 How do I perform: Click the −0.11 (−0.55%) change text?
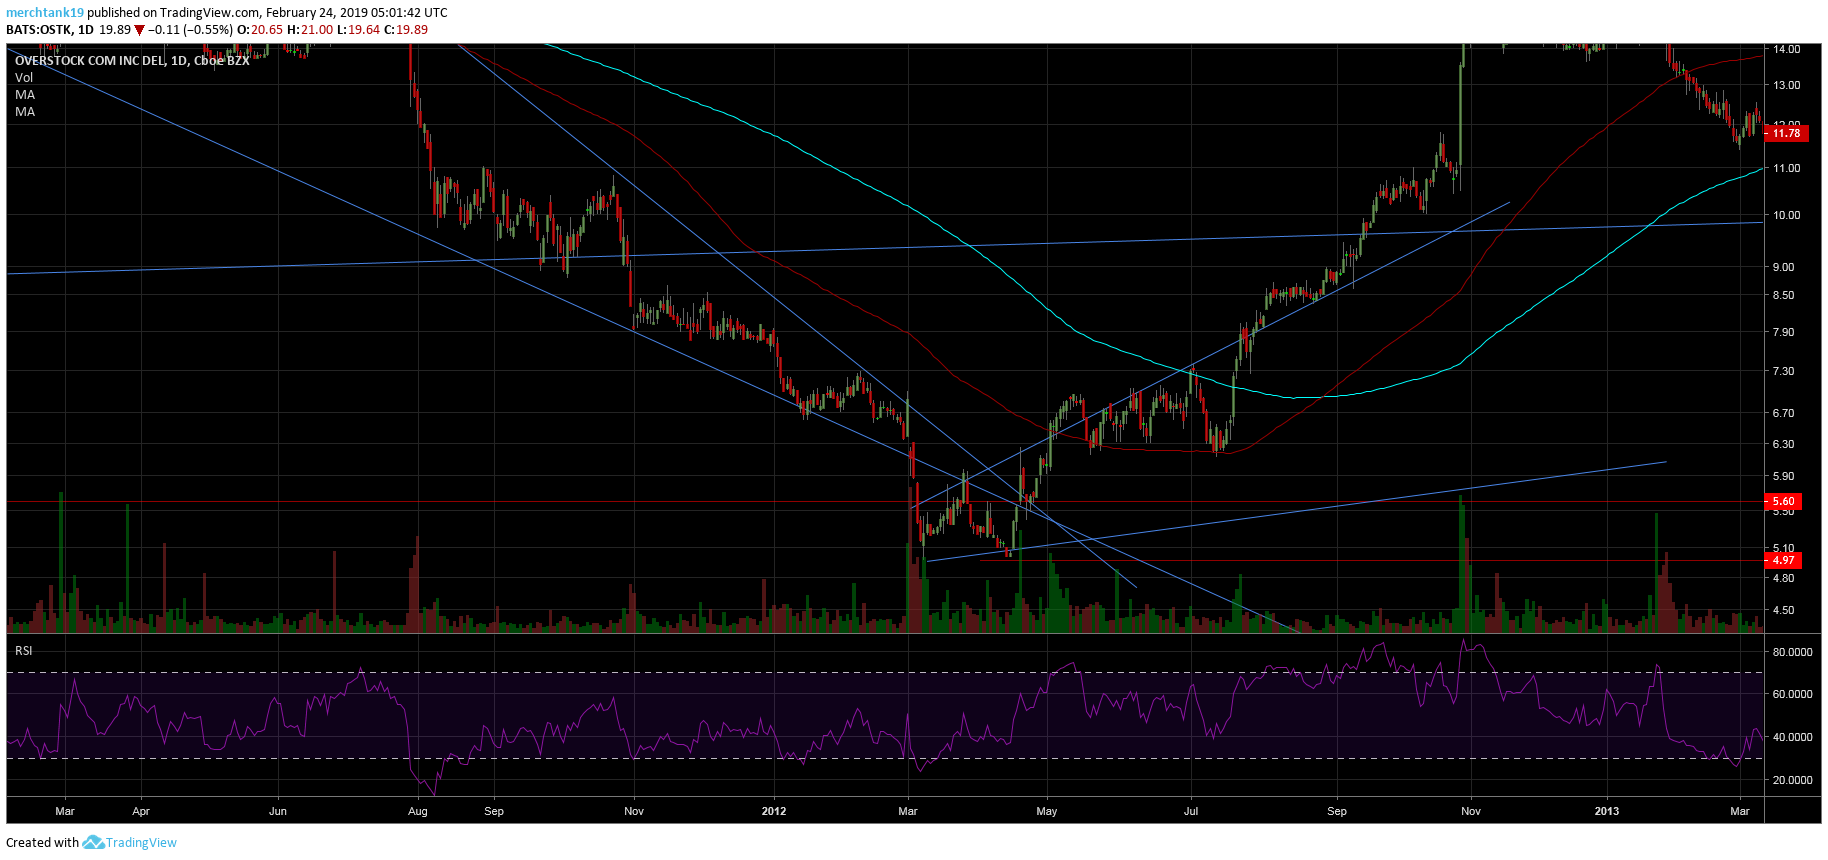(190, 30)
